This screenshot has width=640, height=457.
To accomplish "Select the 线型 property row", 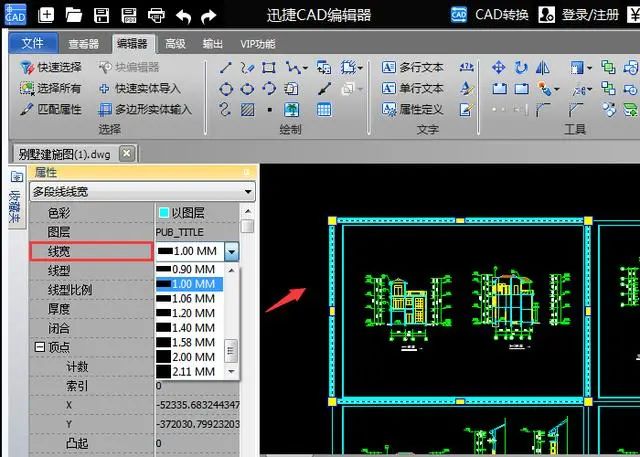I will click(x=91, y=271).
